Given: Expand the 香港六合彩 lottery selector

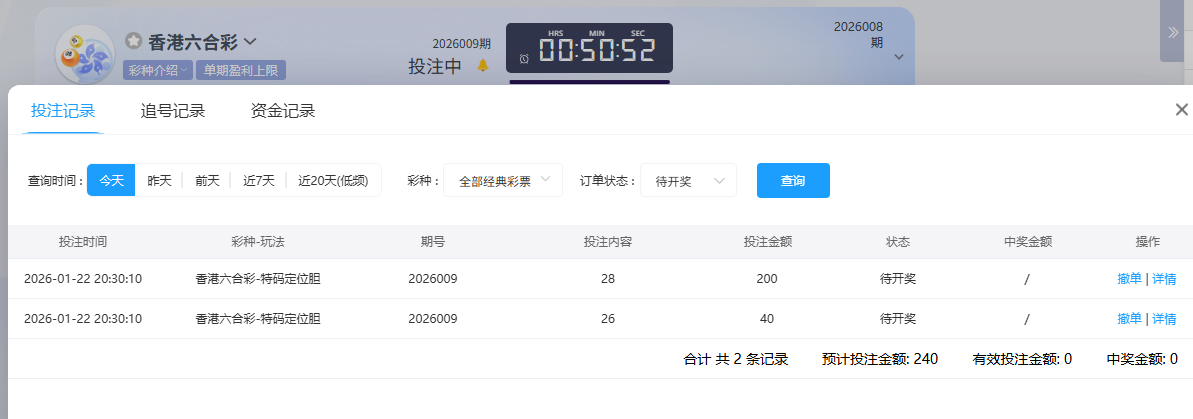Looking at the screenshot, I should pyautogui.click(x=250, y=41).
